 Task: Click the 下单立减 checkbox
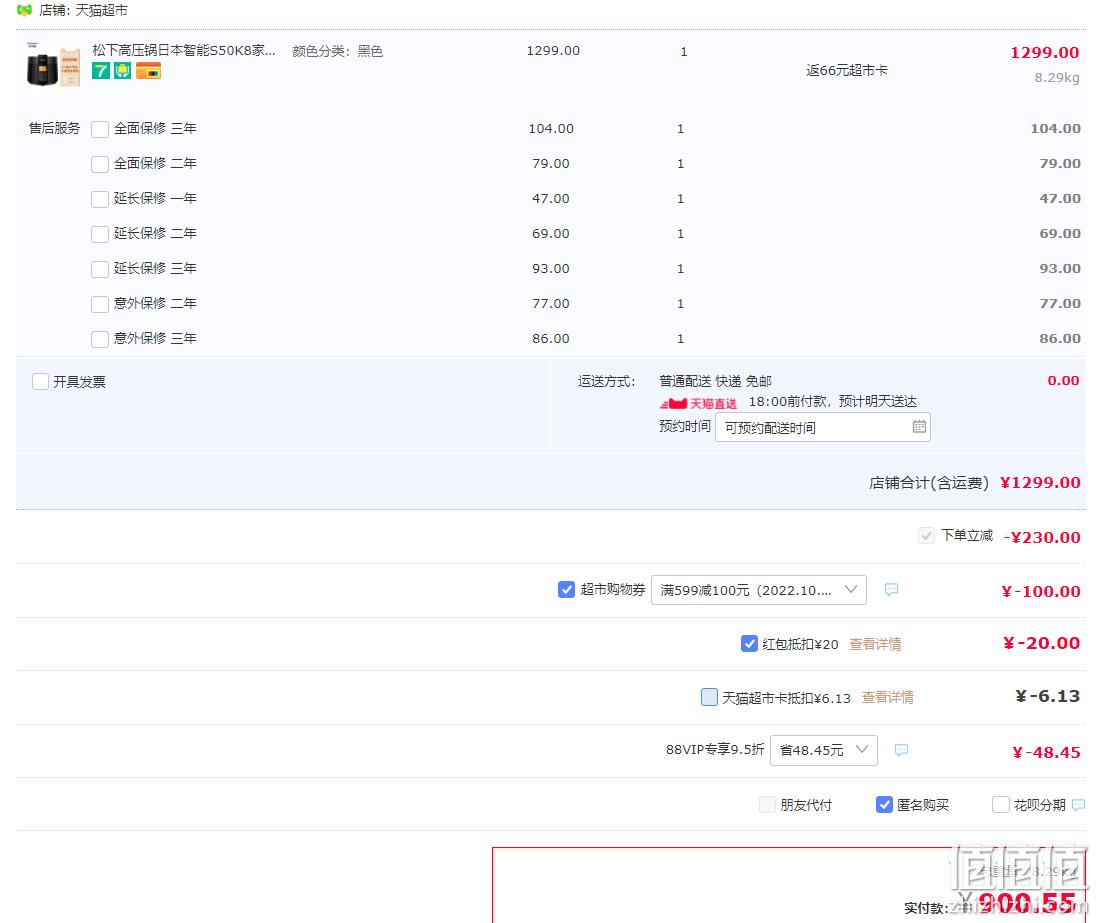[x=926, y=536]
